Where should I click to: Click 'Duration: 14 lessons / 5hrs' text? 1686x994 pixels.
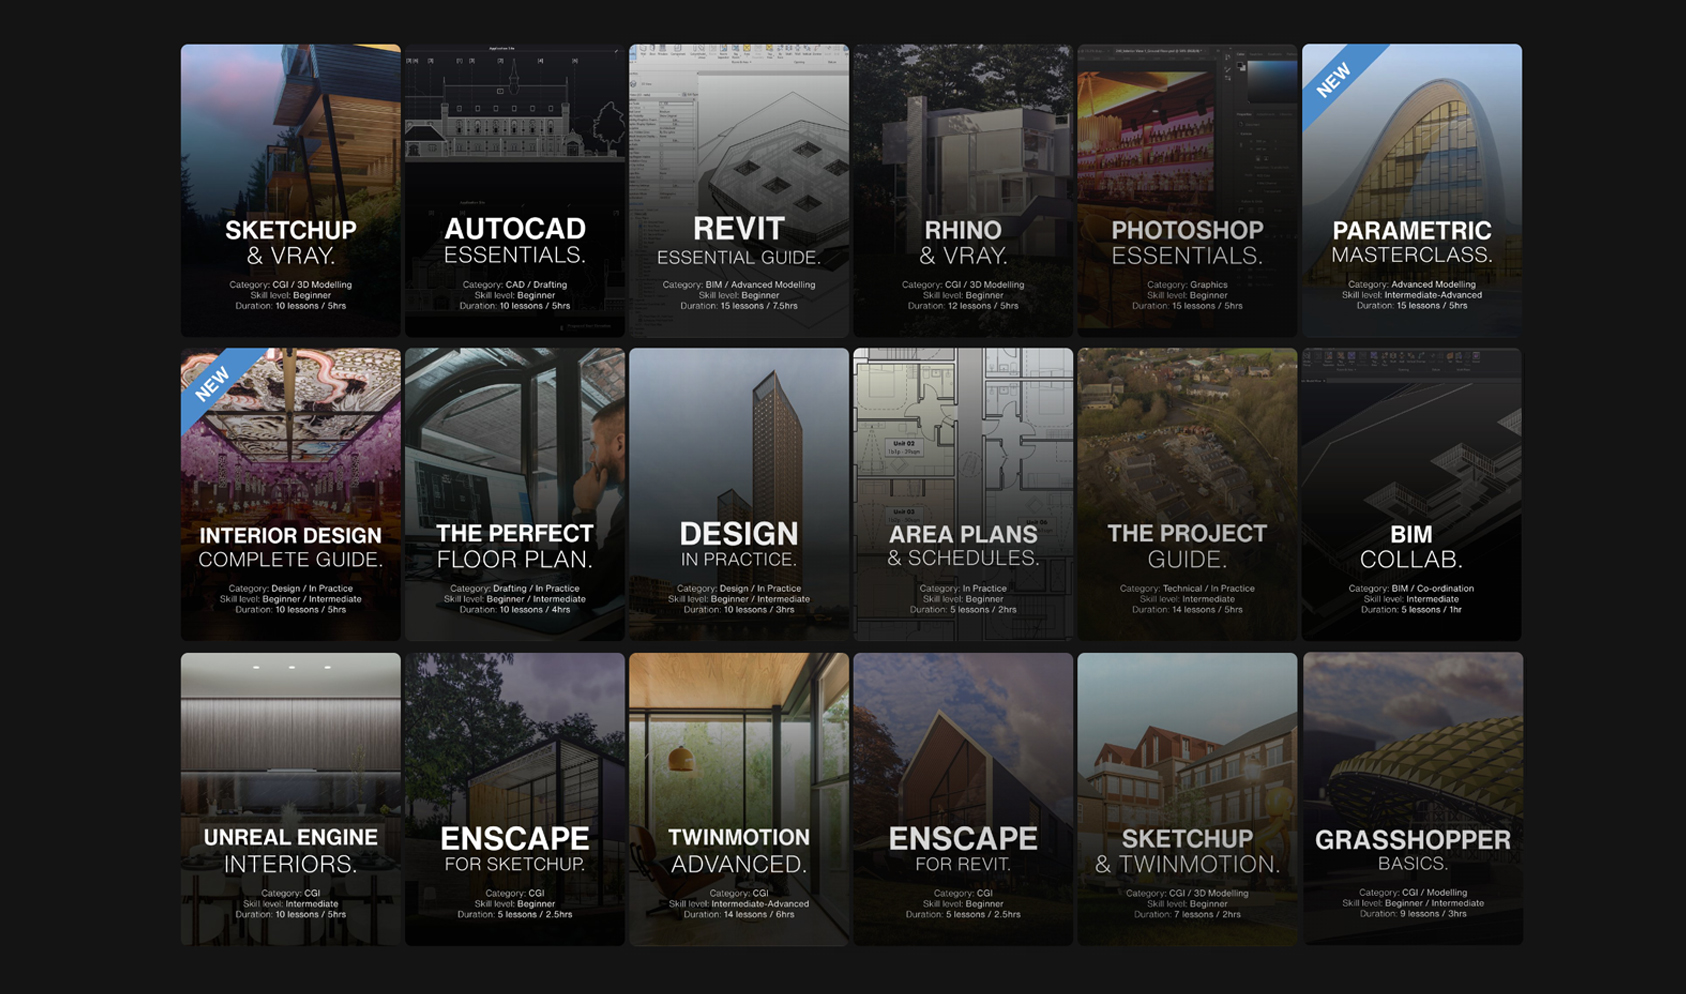click(x=1186, y=610)
